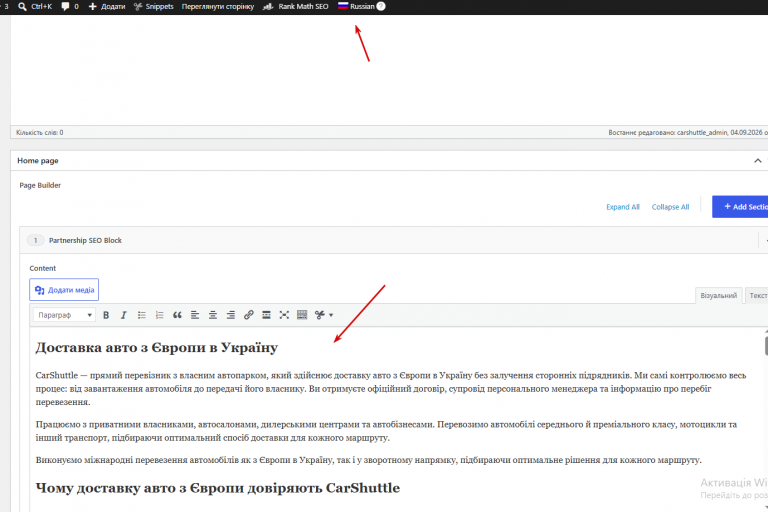Open the Snippets menu in admin bar
The image size is (768, 512).
[x=153, y=6]
